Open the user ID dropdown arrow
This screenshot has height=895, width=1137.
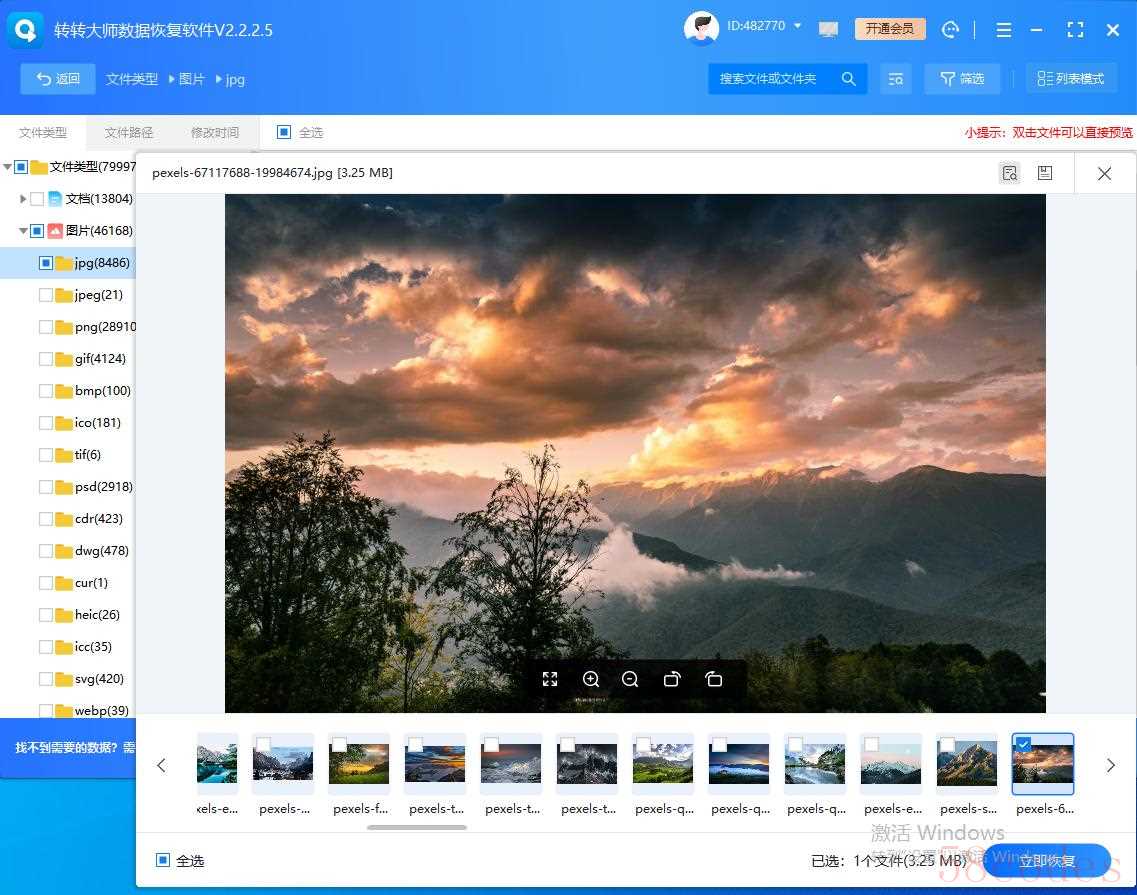point(798,26)
